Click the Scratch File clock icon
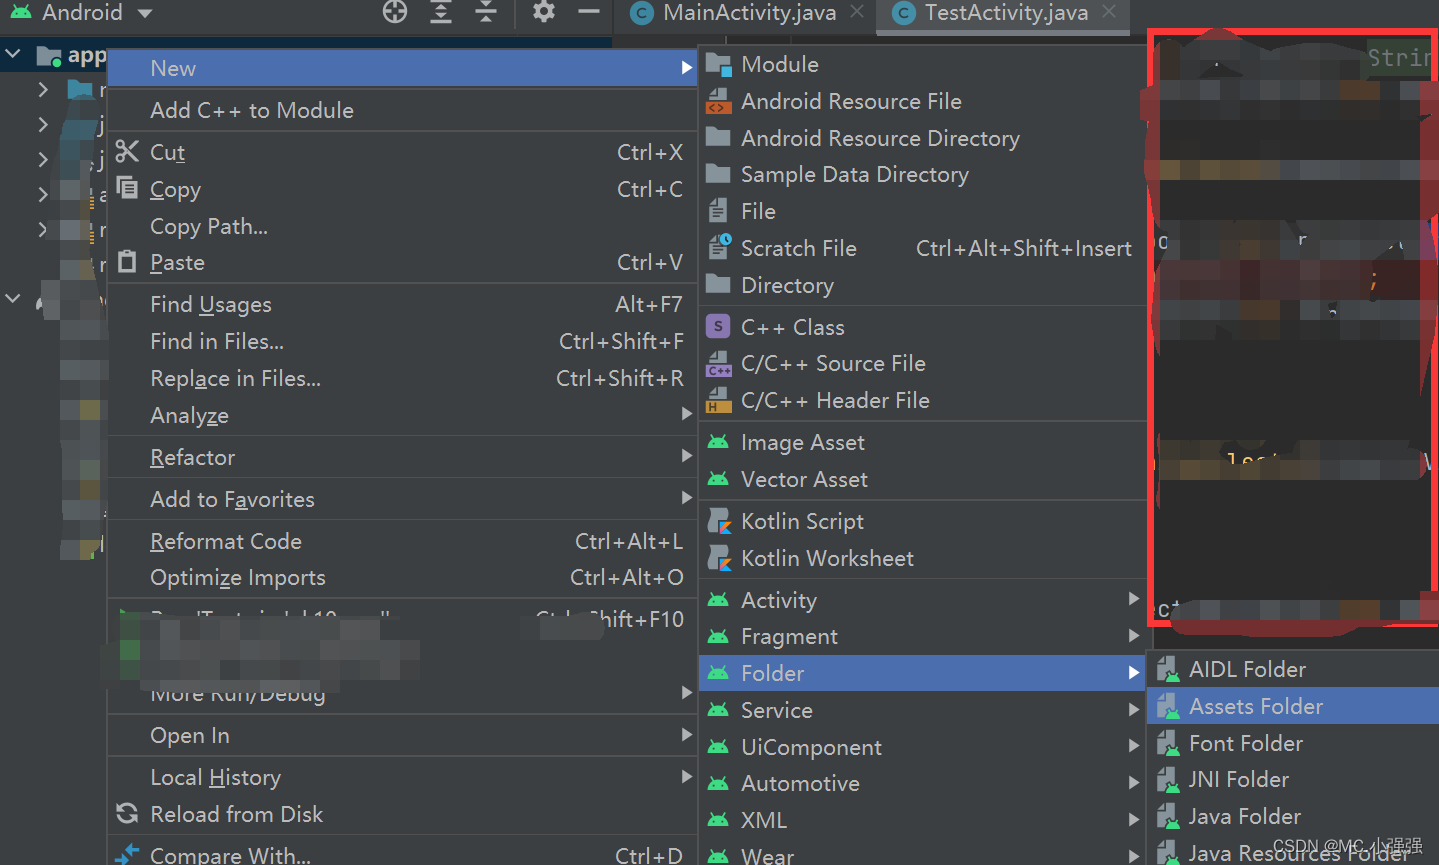 [x=719, y=247]
